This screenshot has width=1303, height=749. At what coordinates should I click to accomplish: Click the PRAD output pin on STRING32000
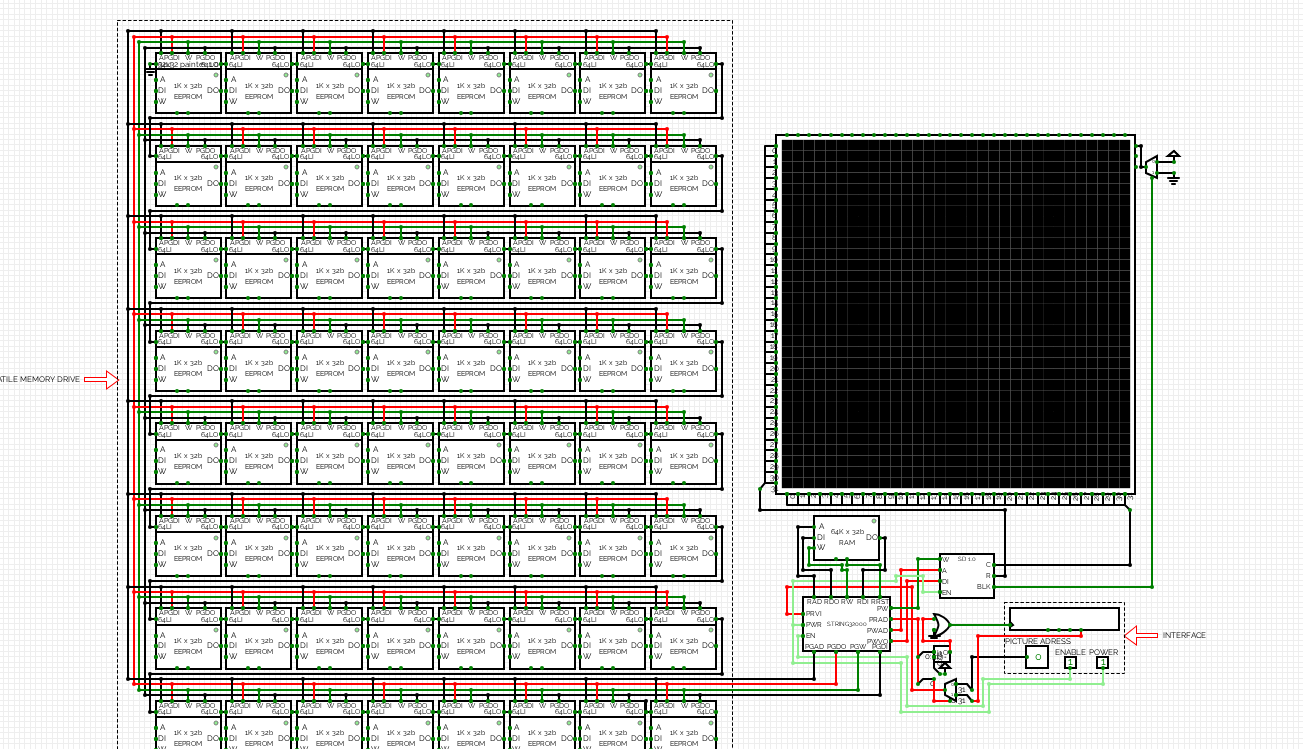point(890,619)
